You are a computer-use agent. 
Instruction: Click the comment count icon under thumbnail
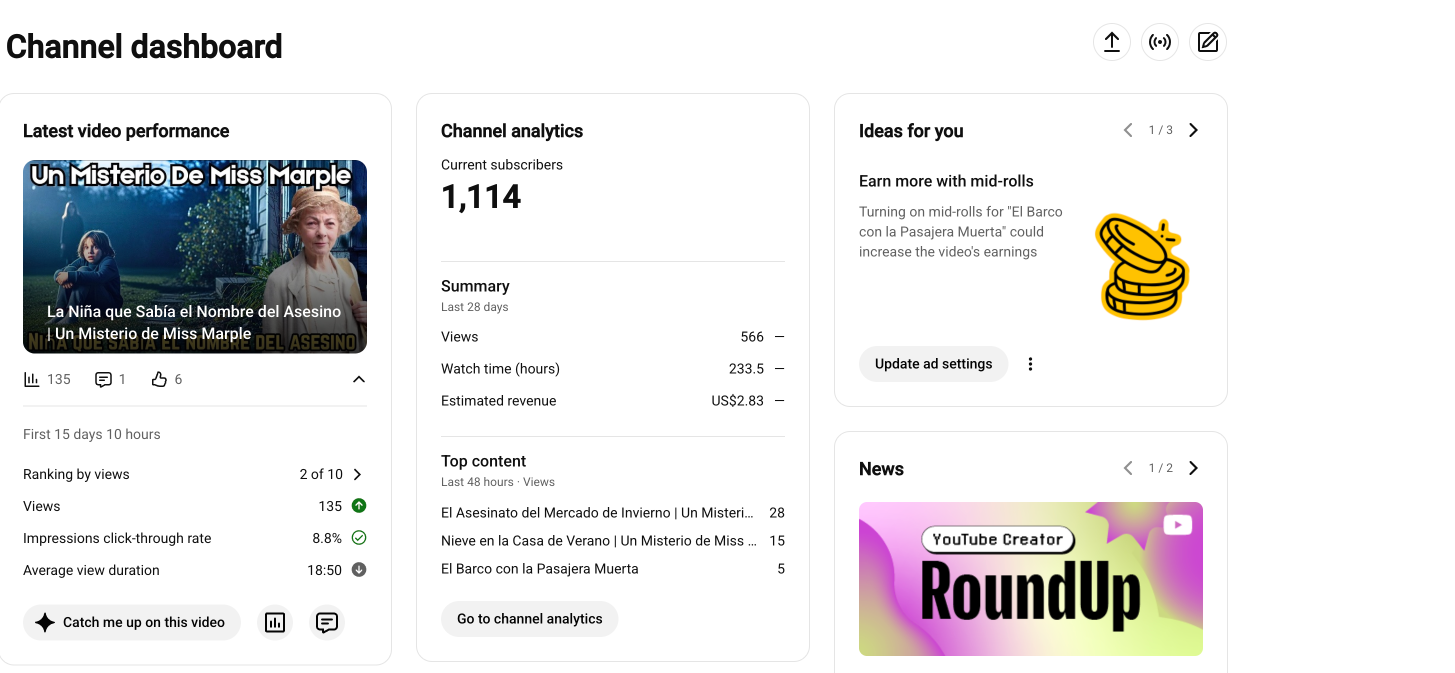click(x=103, y=379)
